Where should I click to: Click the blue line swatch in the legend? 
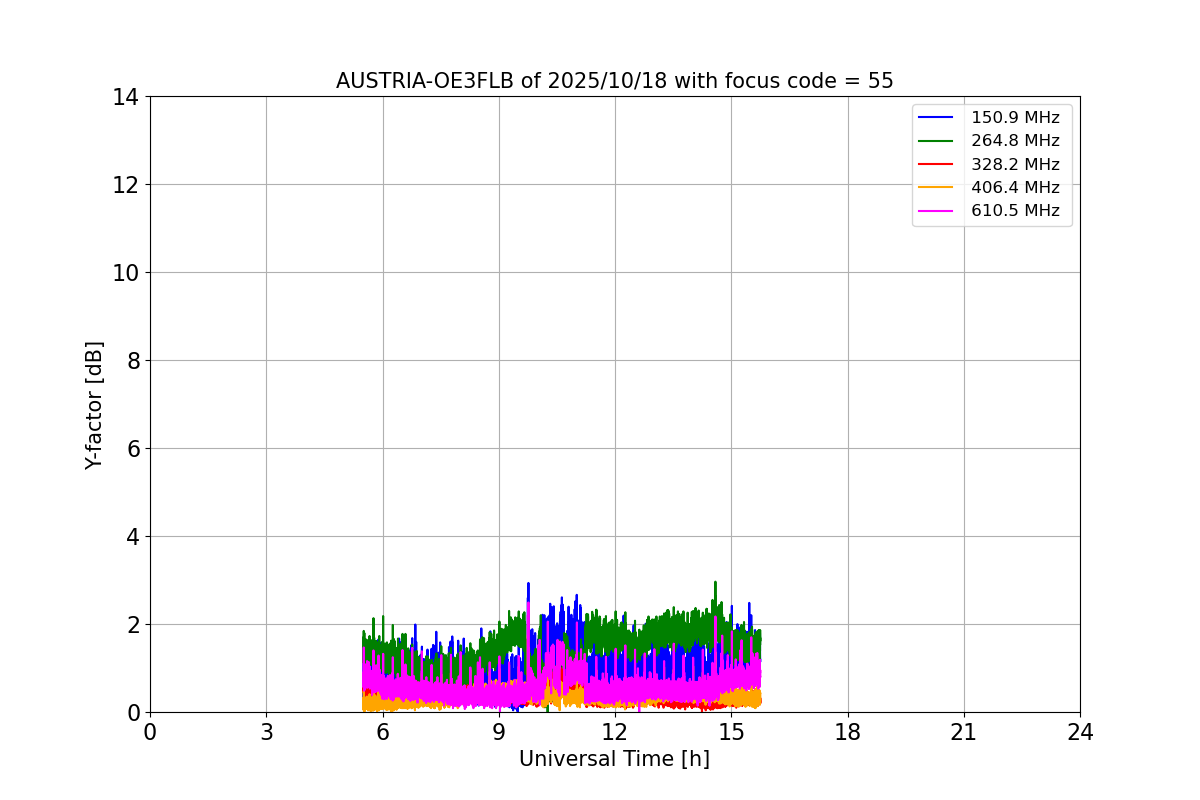pos(936,118)
